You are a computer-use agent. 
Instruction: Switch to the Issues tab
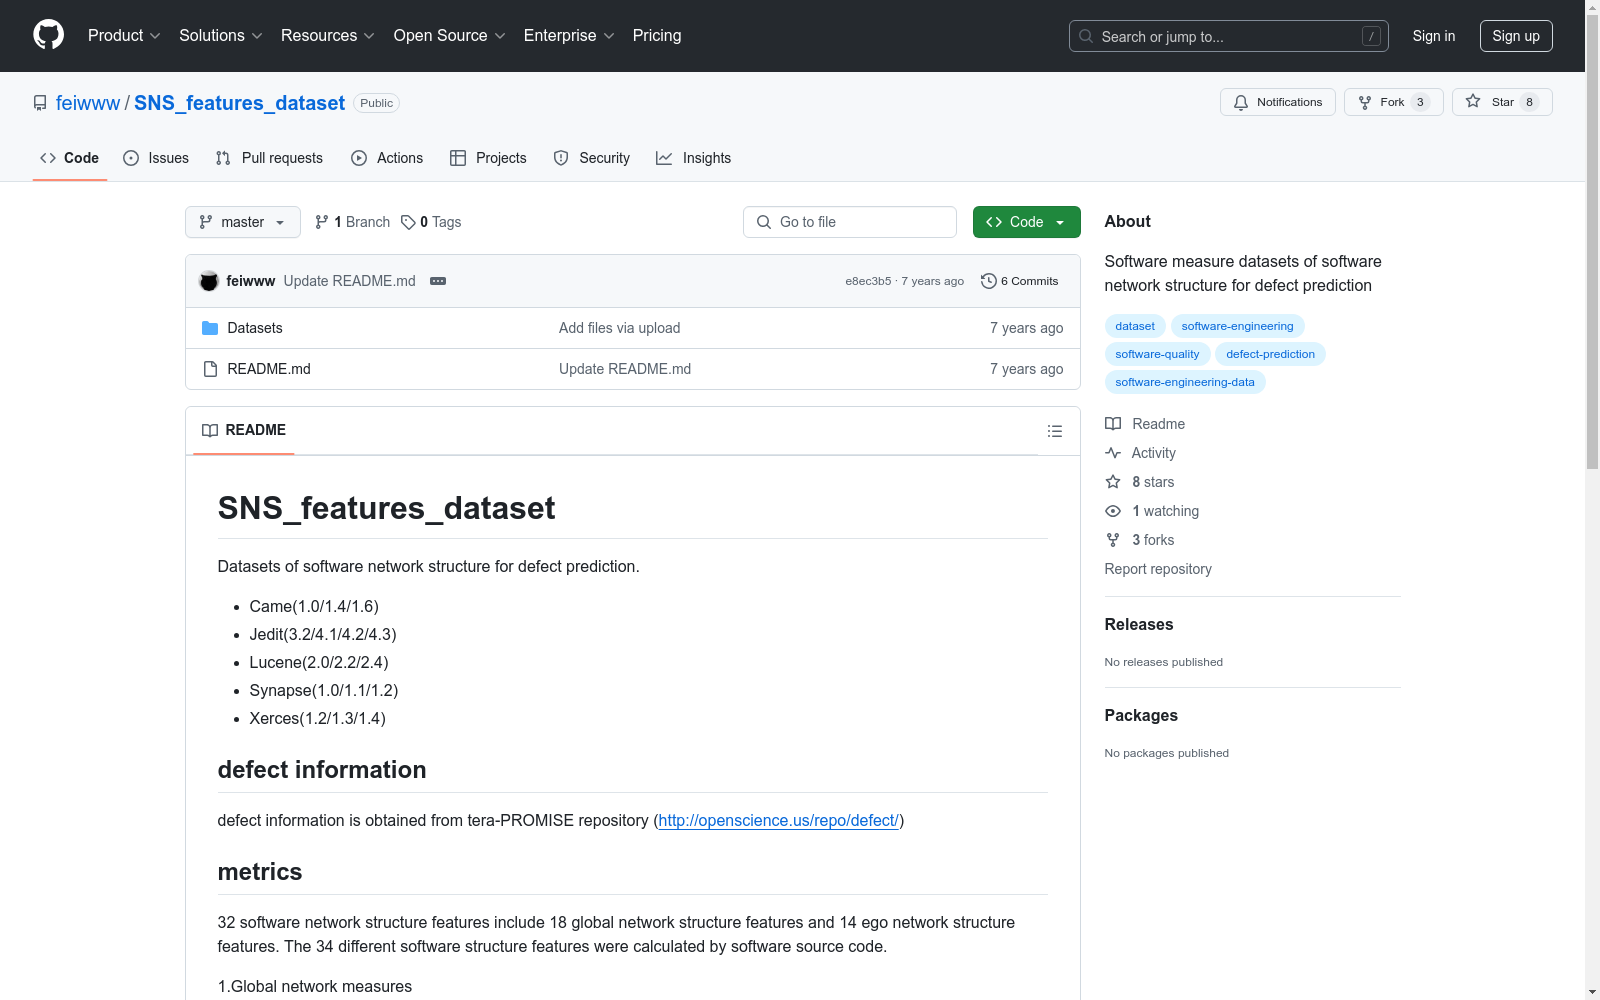click(x=156, y=158)
